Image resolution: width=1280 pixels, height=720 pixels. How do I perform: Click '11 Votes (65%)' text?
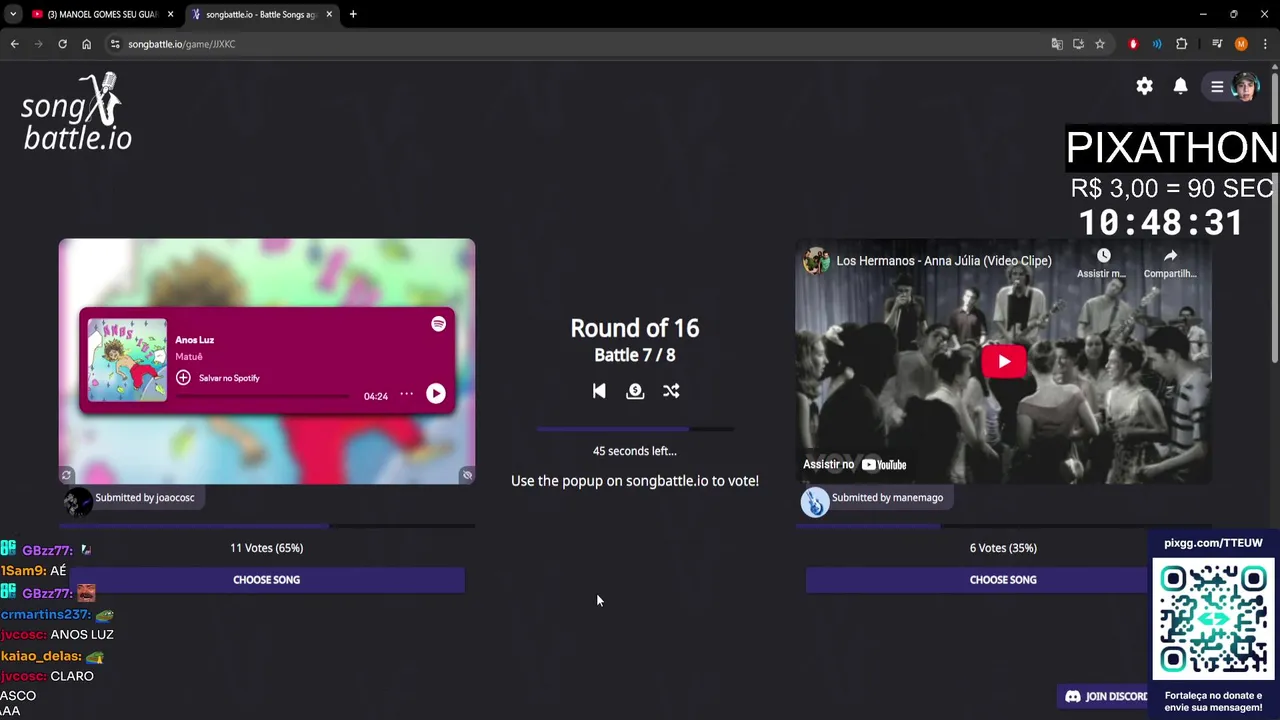[x=266, y=548]
